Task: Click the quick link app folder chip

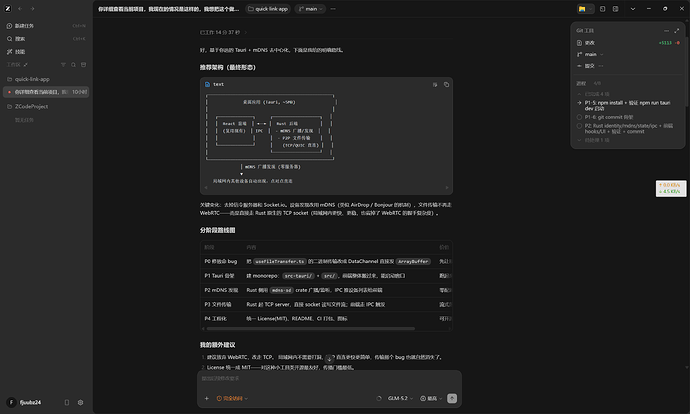Action: [268, 9]
